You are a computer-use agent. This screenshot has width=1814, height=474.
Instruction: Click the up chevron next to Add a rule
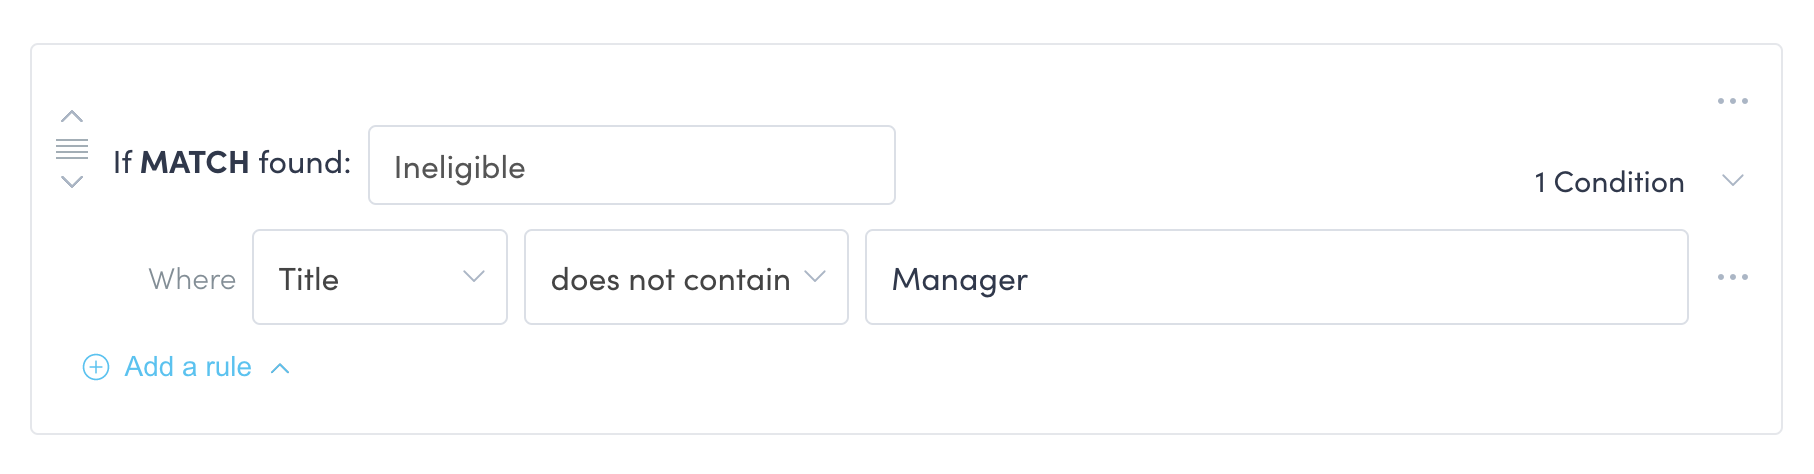tap(281, 368)
